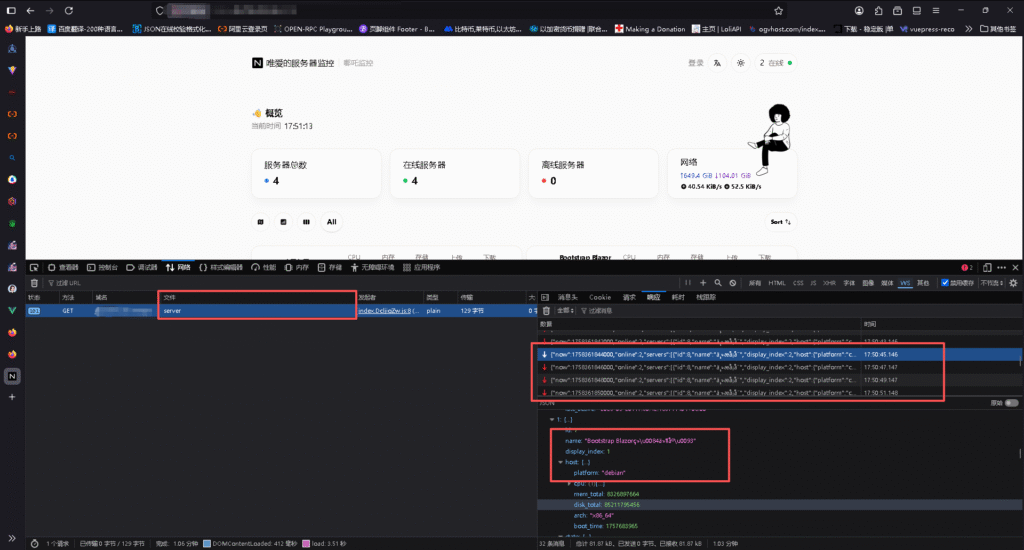
Task: Switch to the Cookie tab
Action: coord(599,297)
